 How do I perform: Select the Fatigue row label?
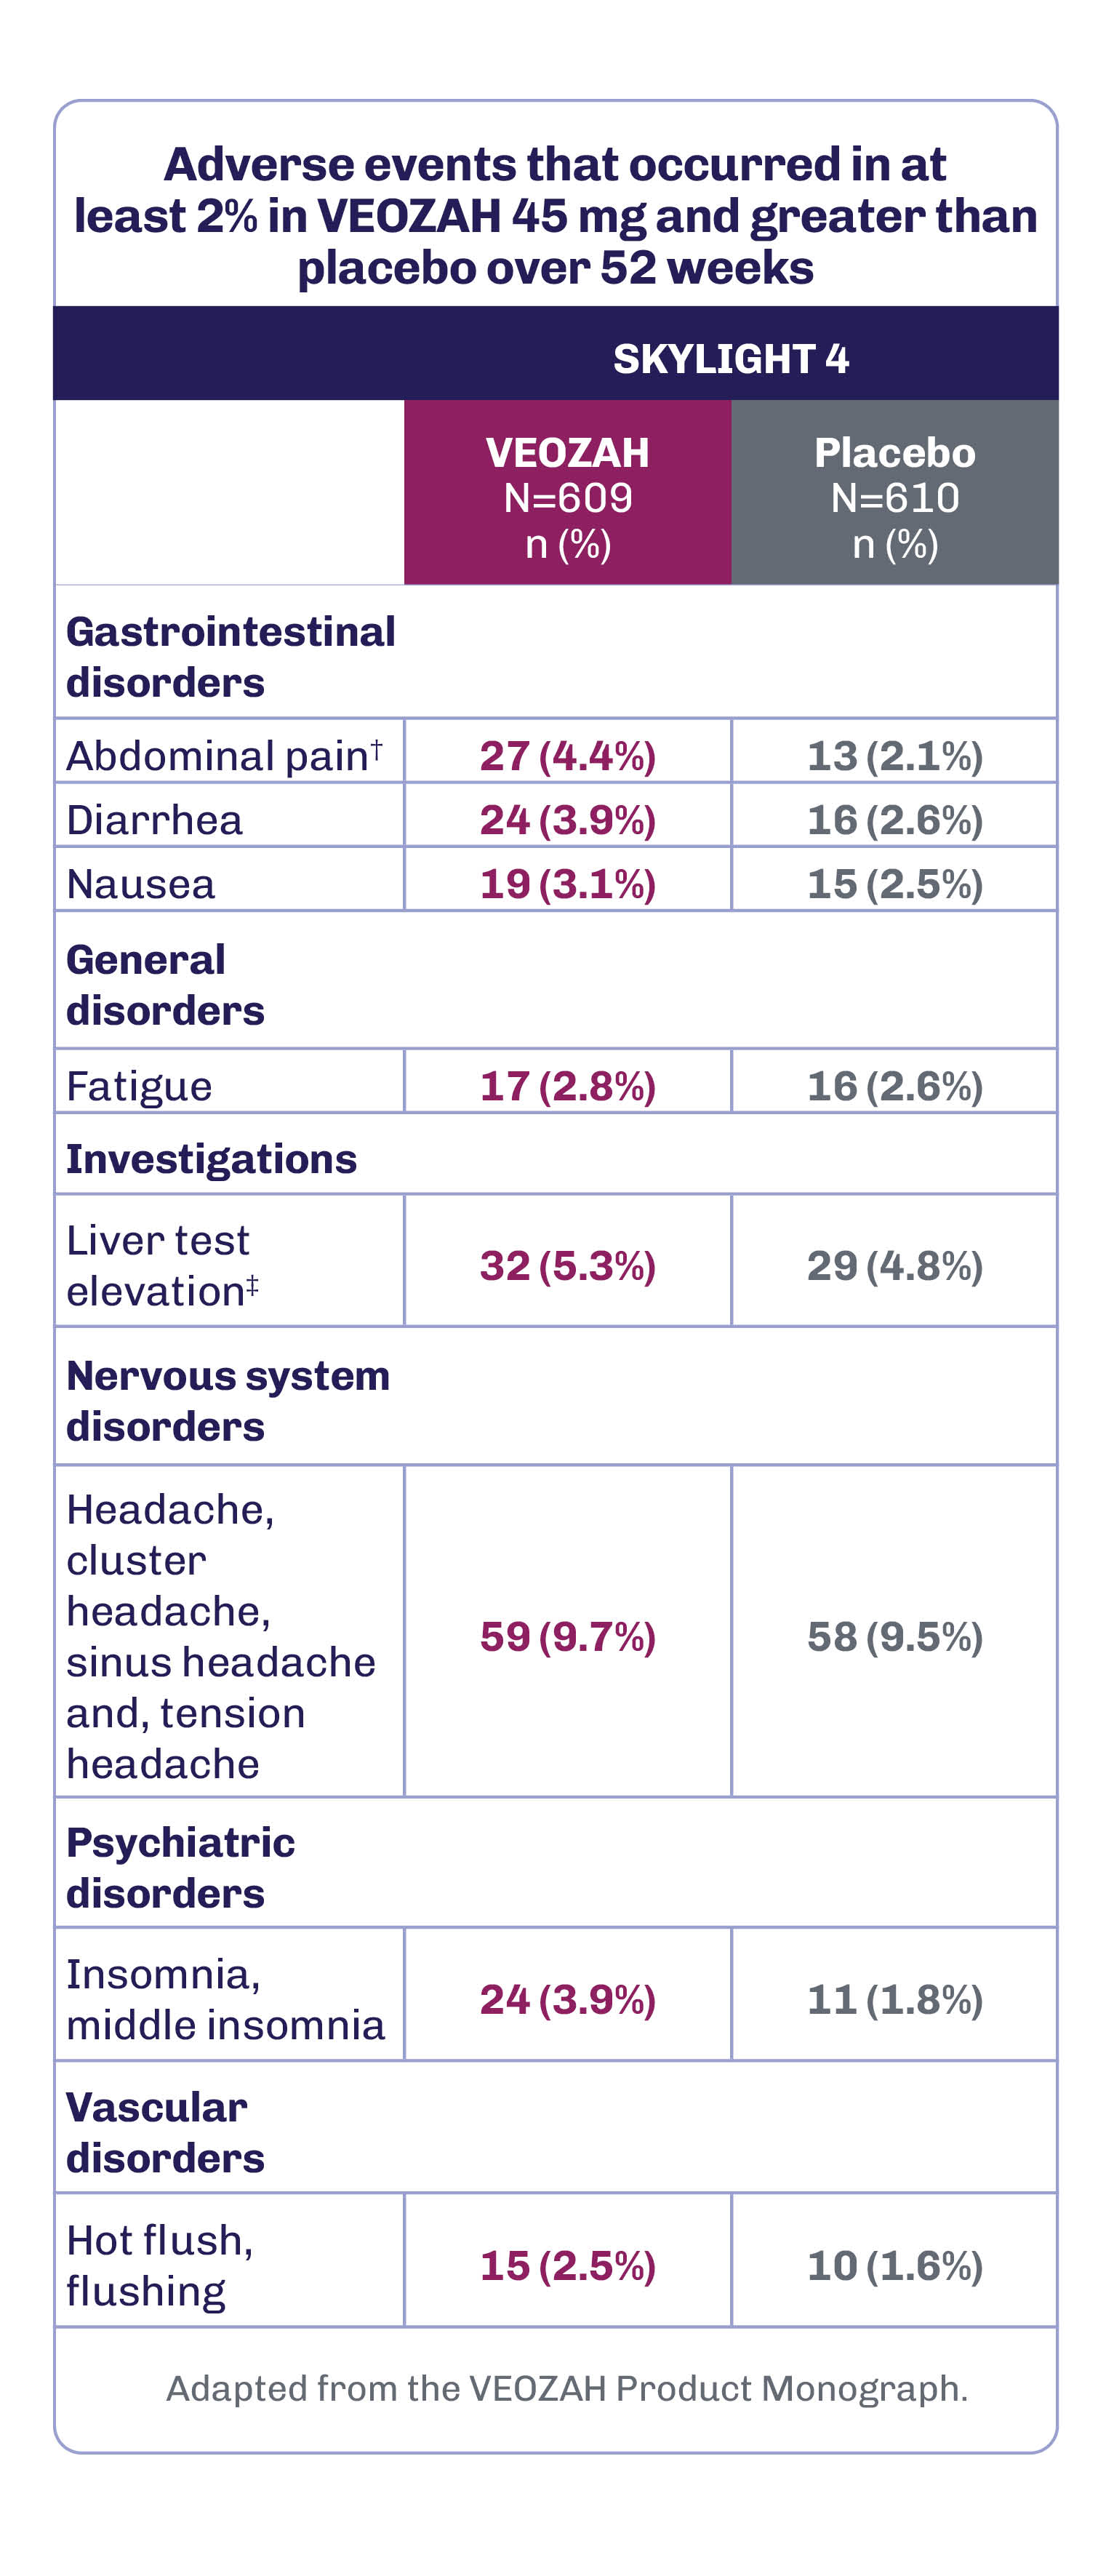[x=139, y=1086]
